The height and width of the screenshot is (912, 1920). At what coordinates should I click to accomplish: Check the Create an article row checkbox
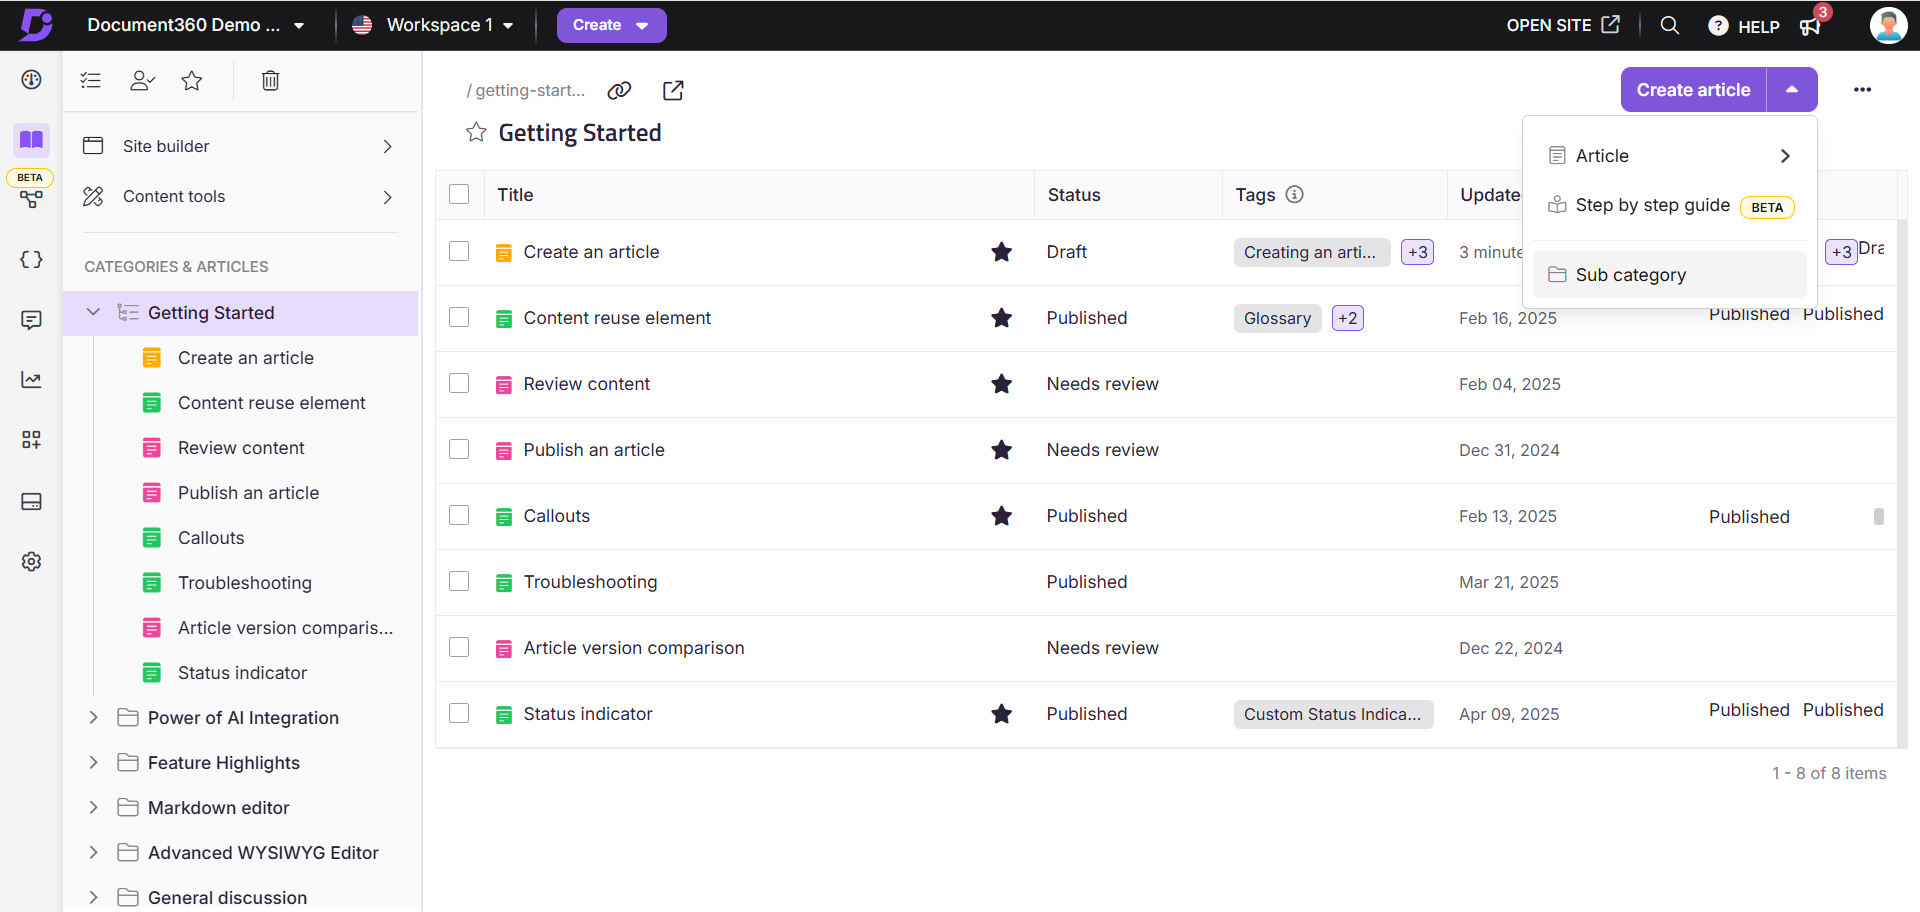point(459,251)
